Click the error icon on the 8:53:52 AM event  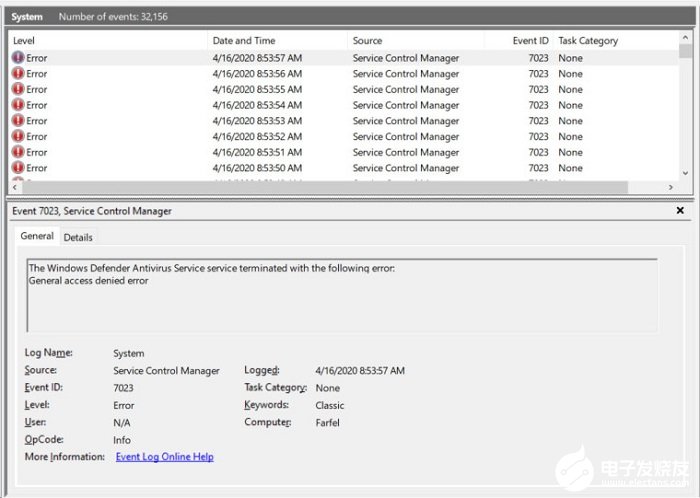pos(18,136)
